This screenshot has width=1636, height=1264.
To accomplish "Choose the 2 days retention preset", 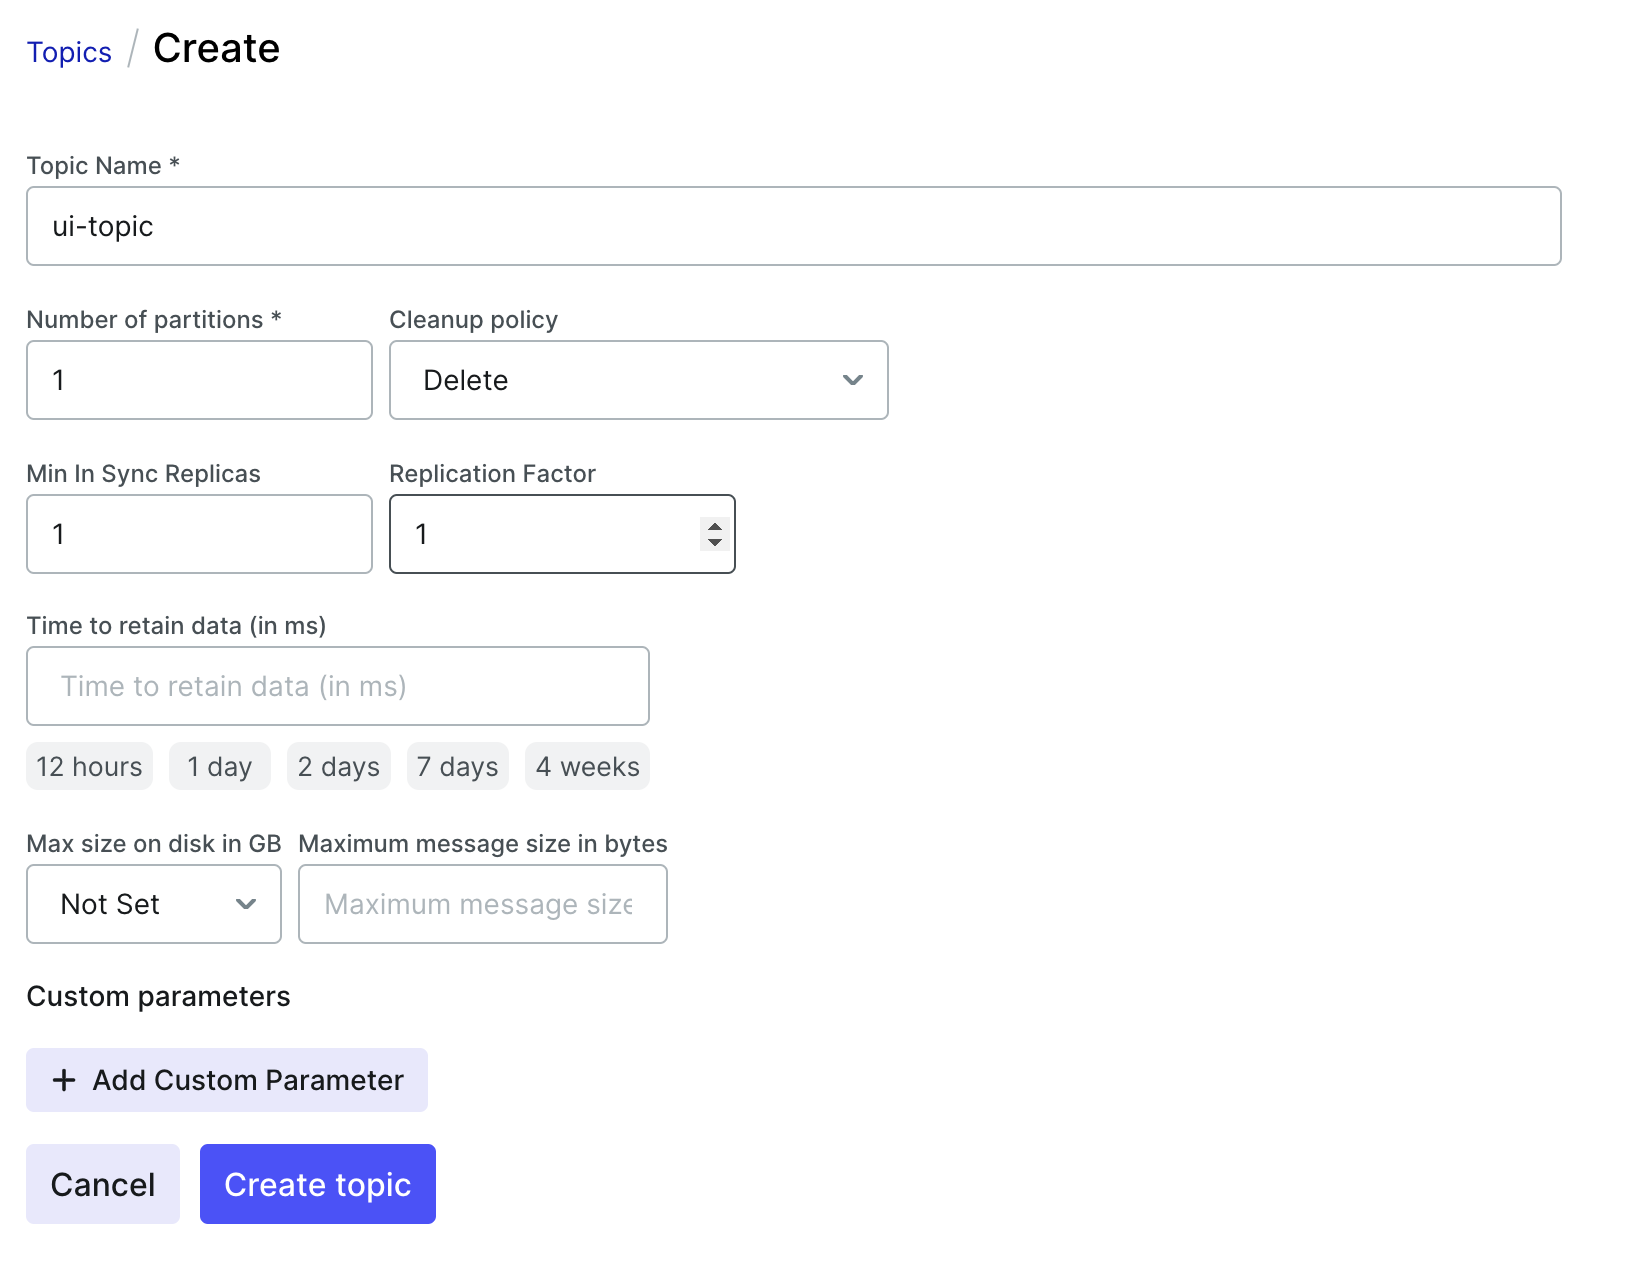I will tap(339, 766).
